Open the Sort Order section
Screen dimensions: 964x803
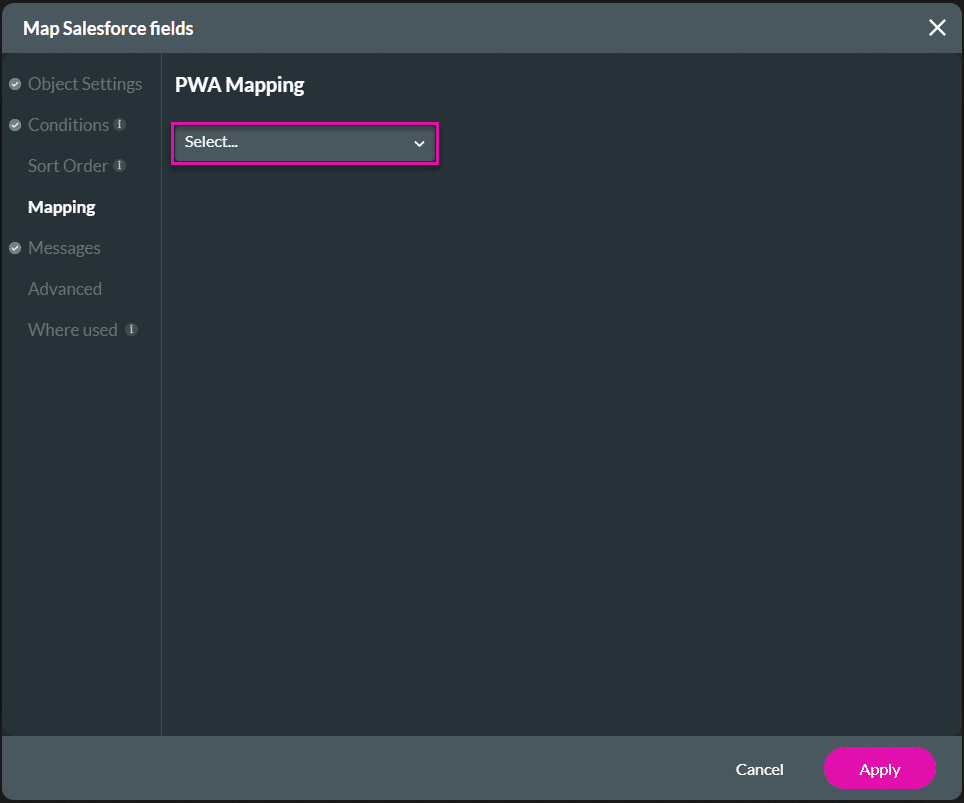67,166
